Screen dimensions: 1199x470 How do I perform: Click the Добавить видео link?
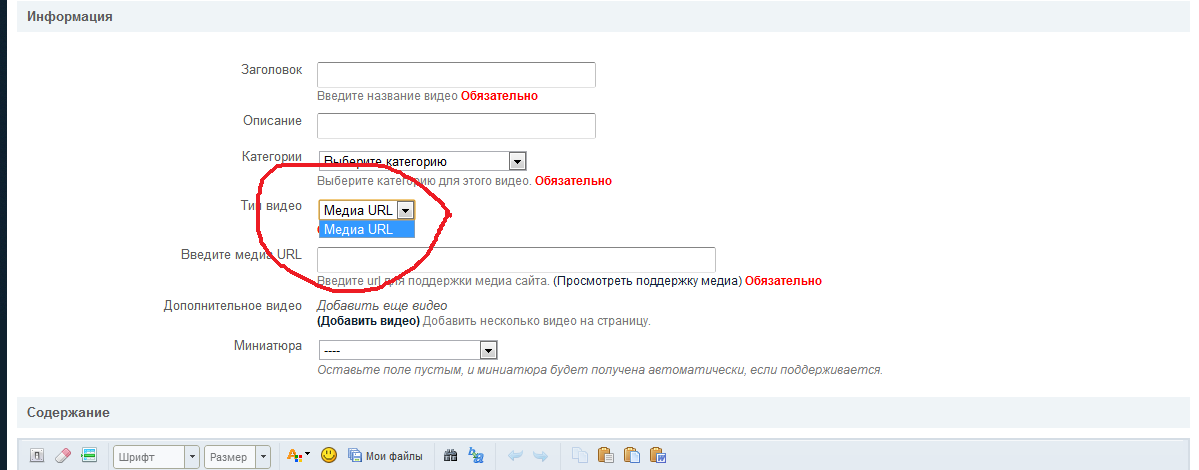(x=368, y=321)
